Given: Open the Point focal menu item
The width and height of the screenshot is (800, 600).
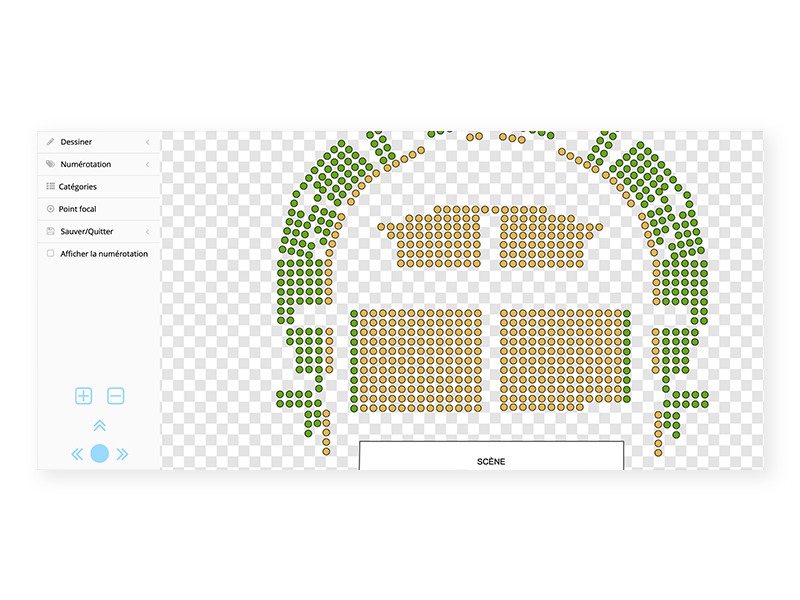Looking at the screenshot, I should (99, 209).
